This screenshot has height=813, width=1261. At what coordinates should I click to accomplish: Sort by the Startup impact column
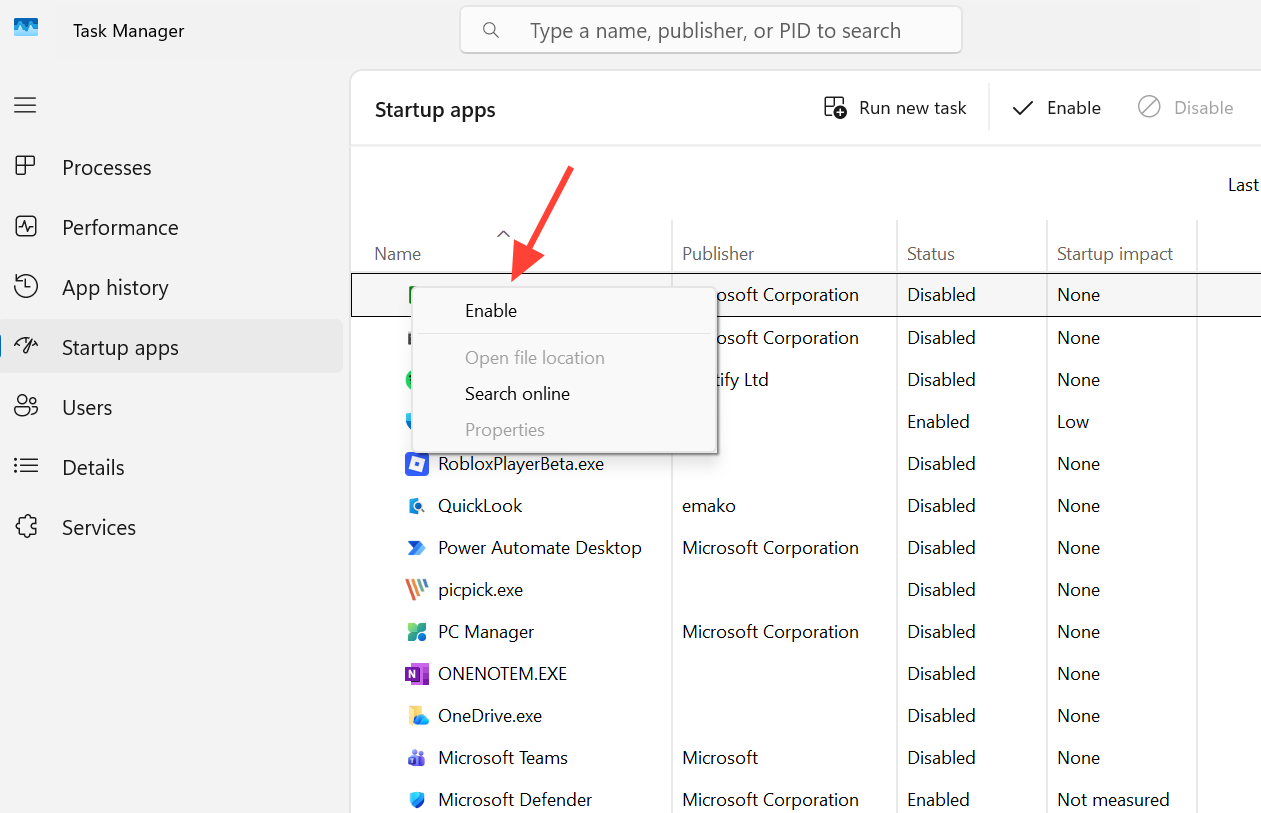pyautogui.click(x=1115, y=254)
